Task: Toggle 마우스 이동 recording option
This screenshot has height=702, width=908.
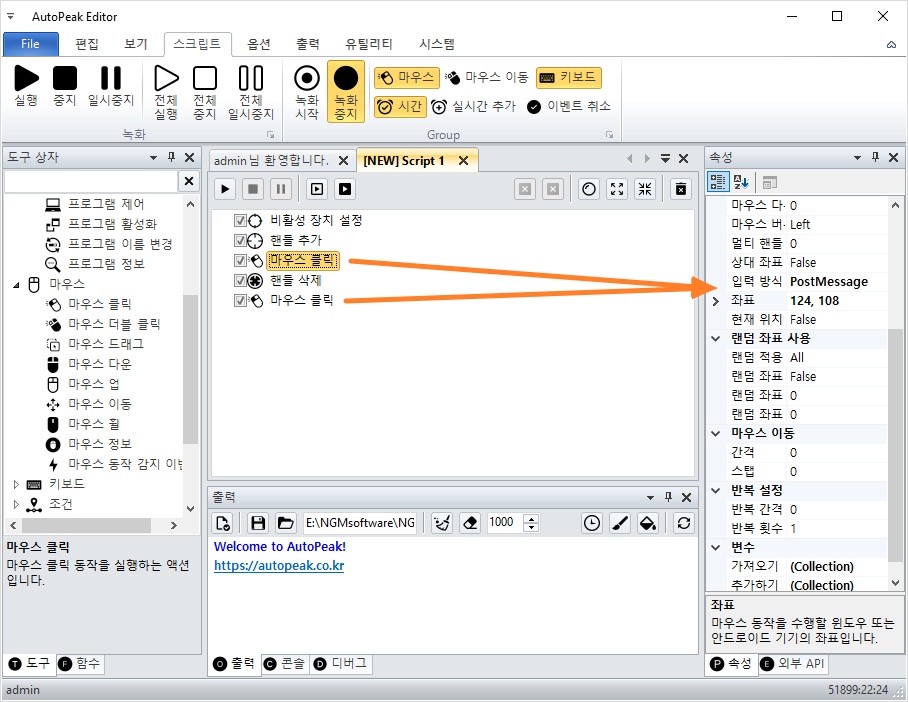Action: click(x=487, y=77)
